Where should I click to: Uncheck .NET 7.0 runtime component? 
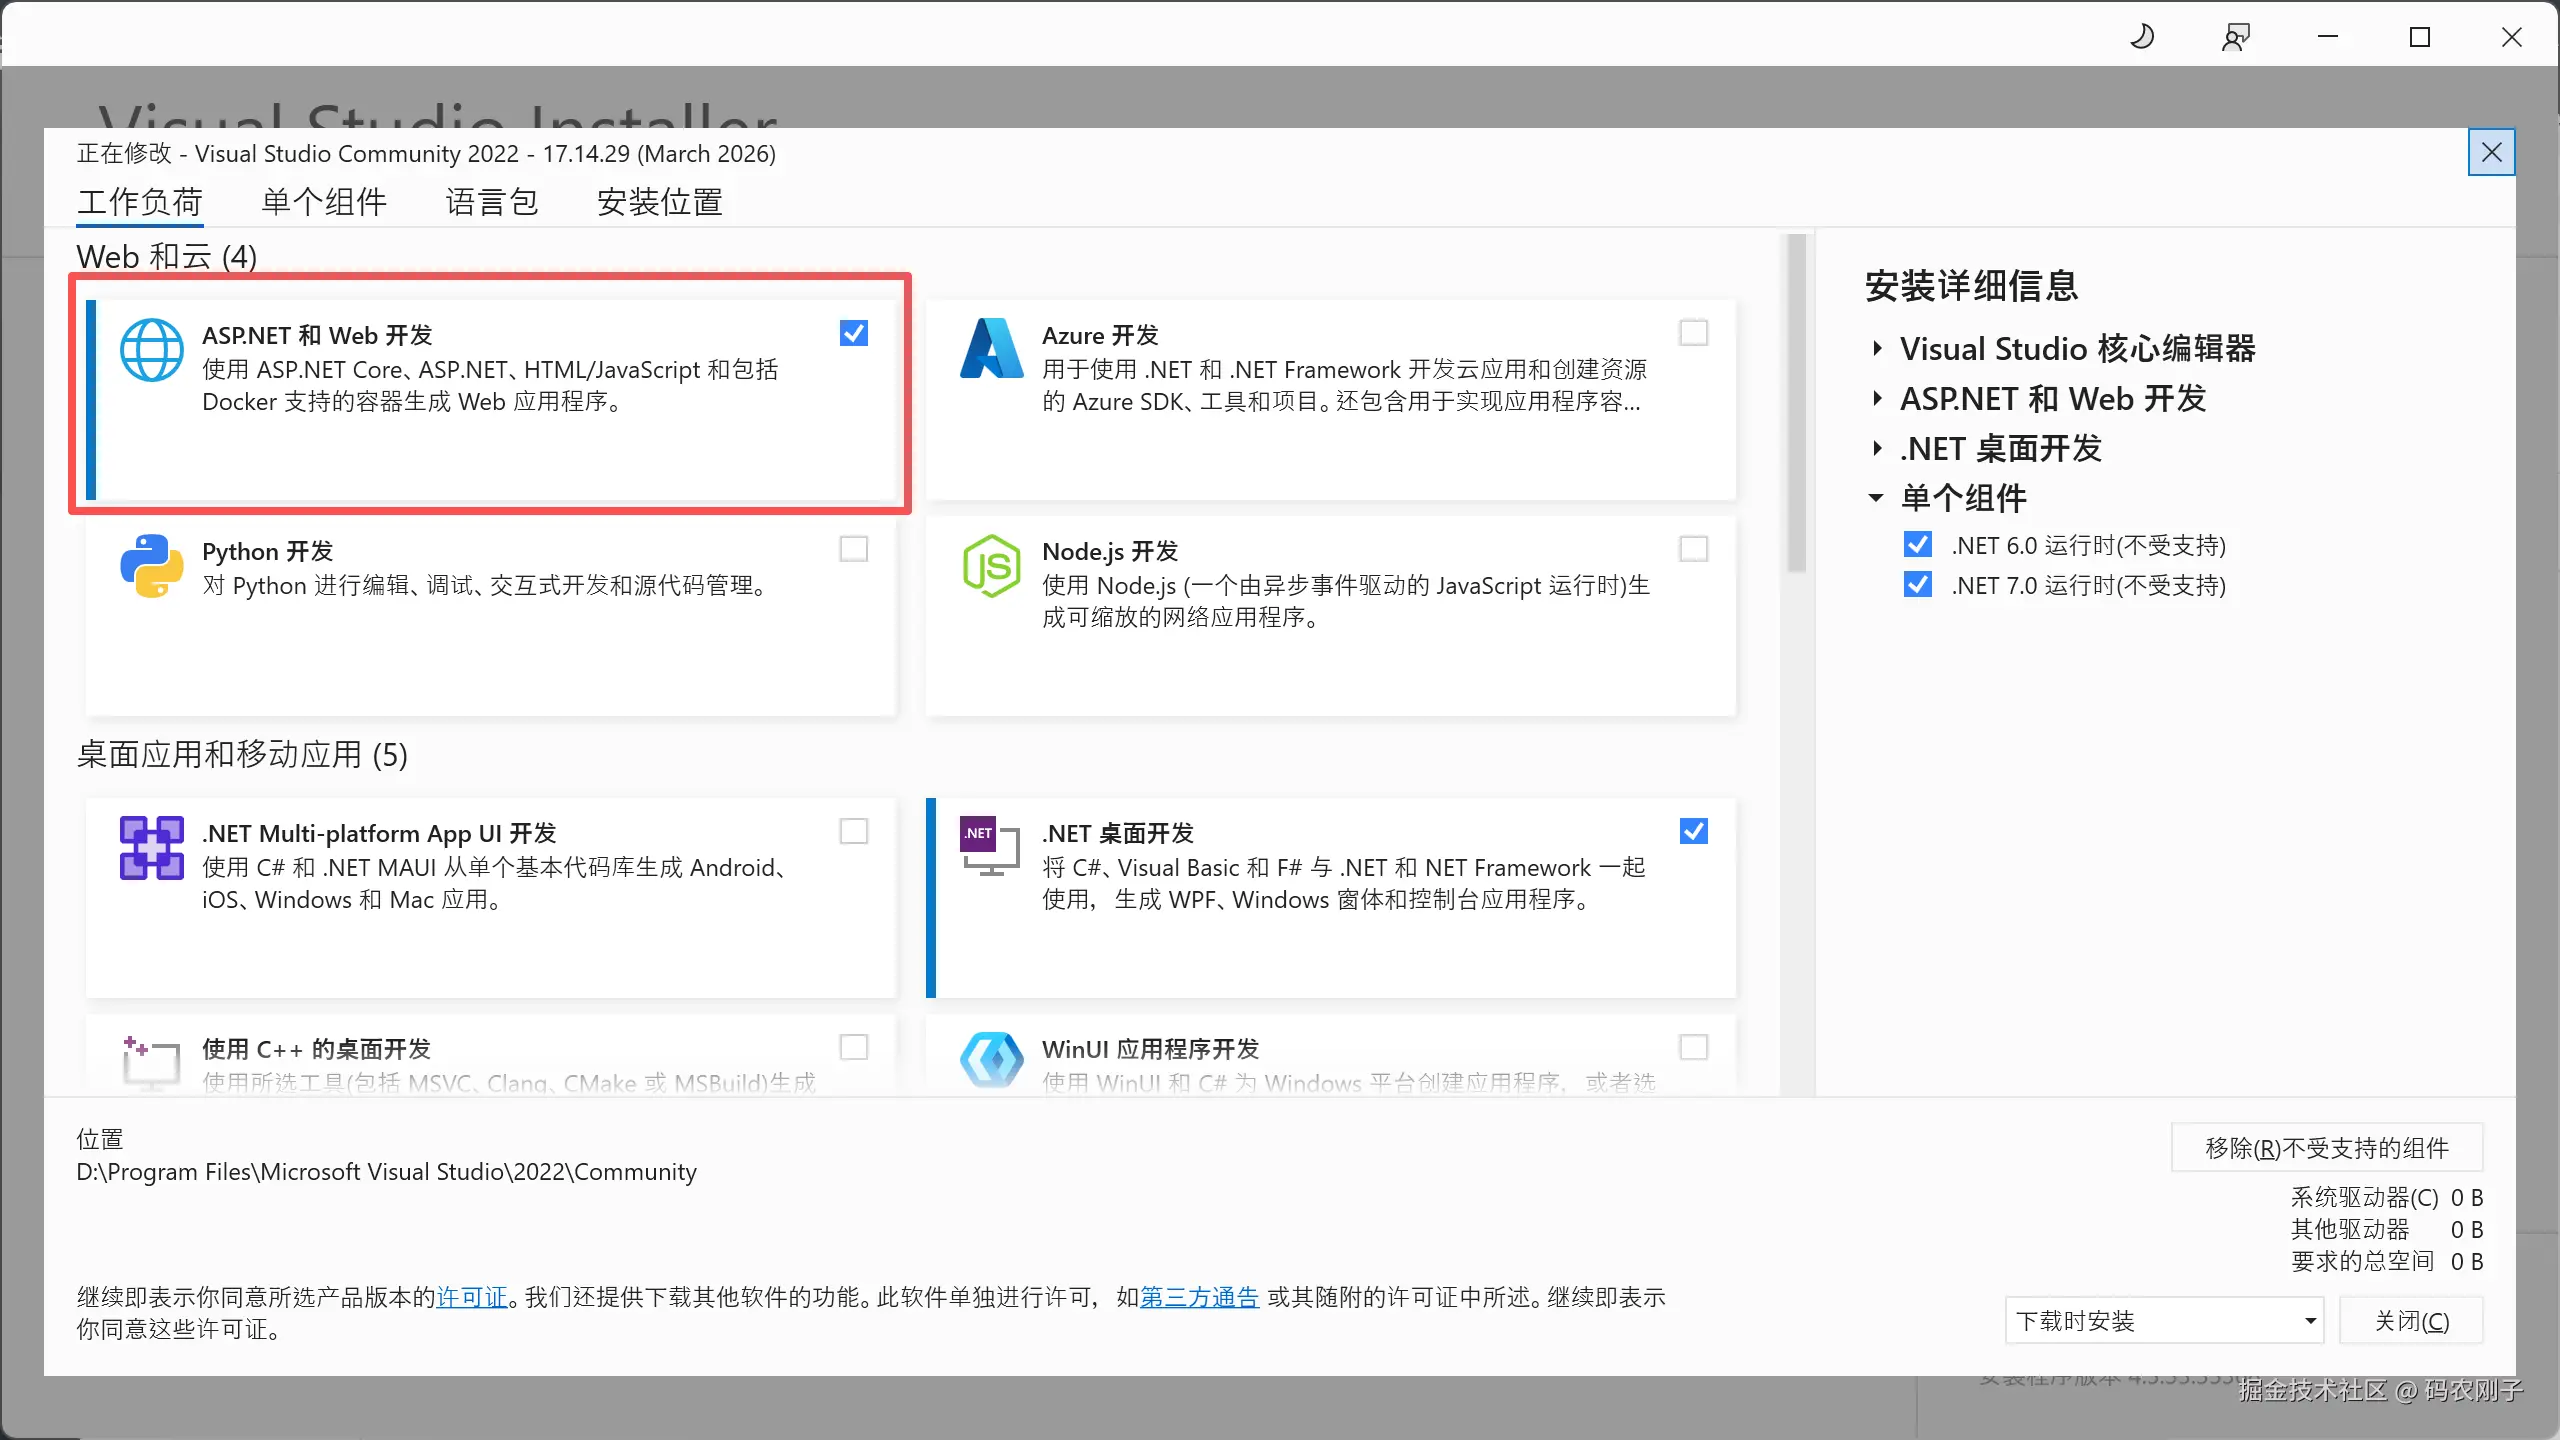click(1918, 585)
